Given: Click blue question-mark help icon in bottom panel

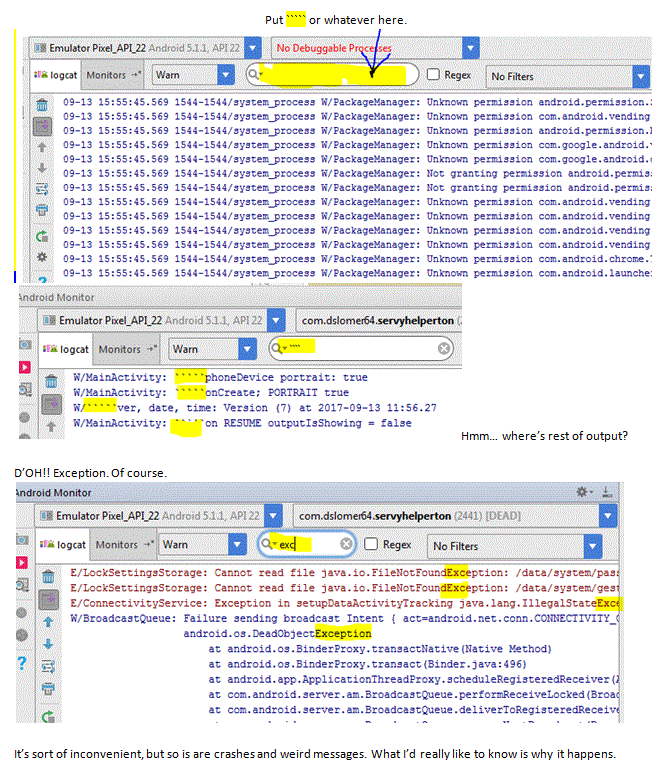Looking at the screenshot, I should pyautogui.click(x=22, y=663).
